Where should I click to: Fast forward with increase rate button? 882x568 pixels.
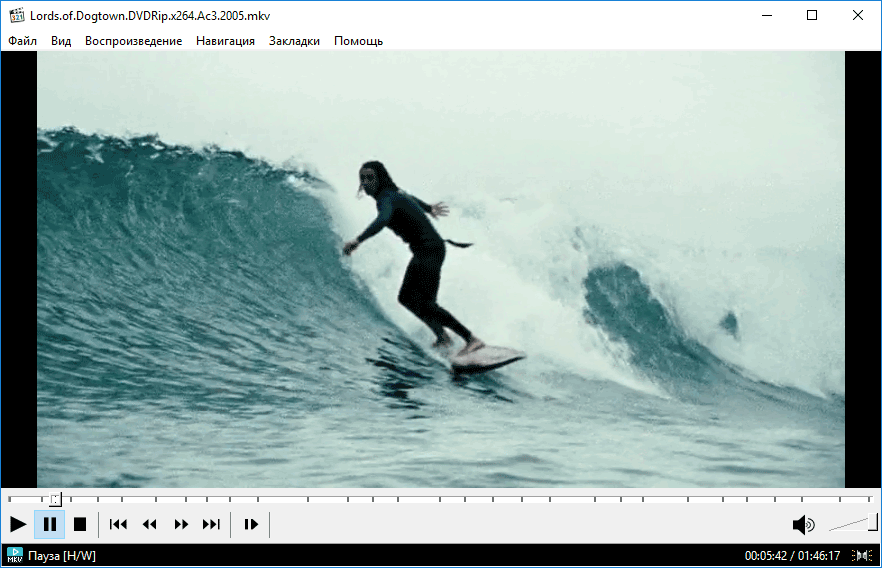(x=181, y=525)
